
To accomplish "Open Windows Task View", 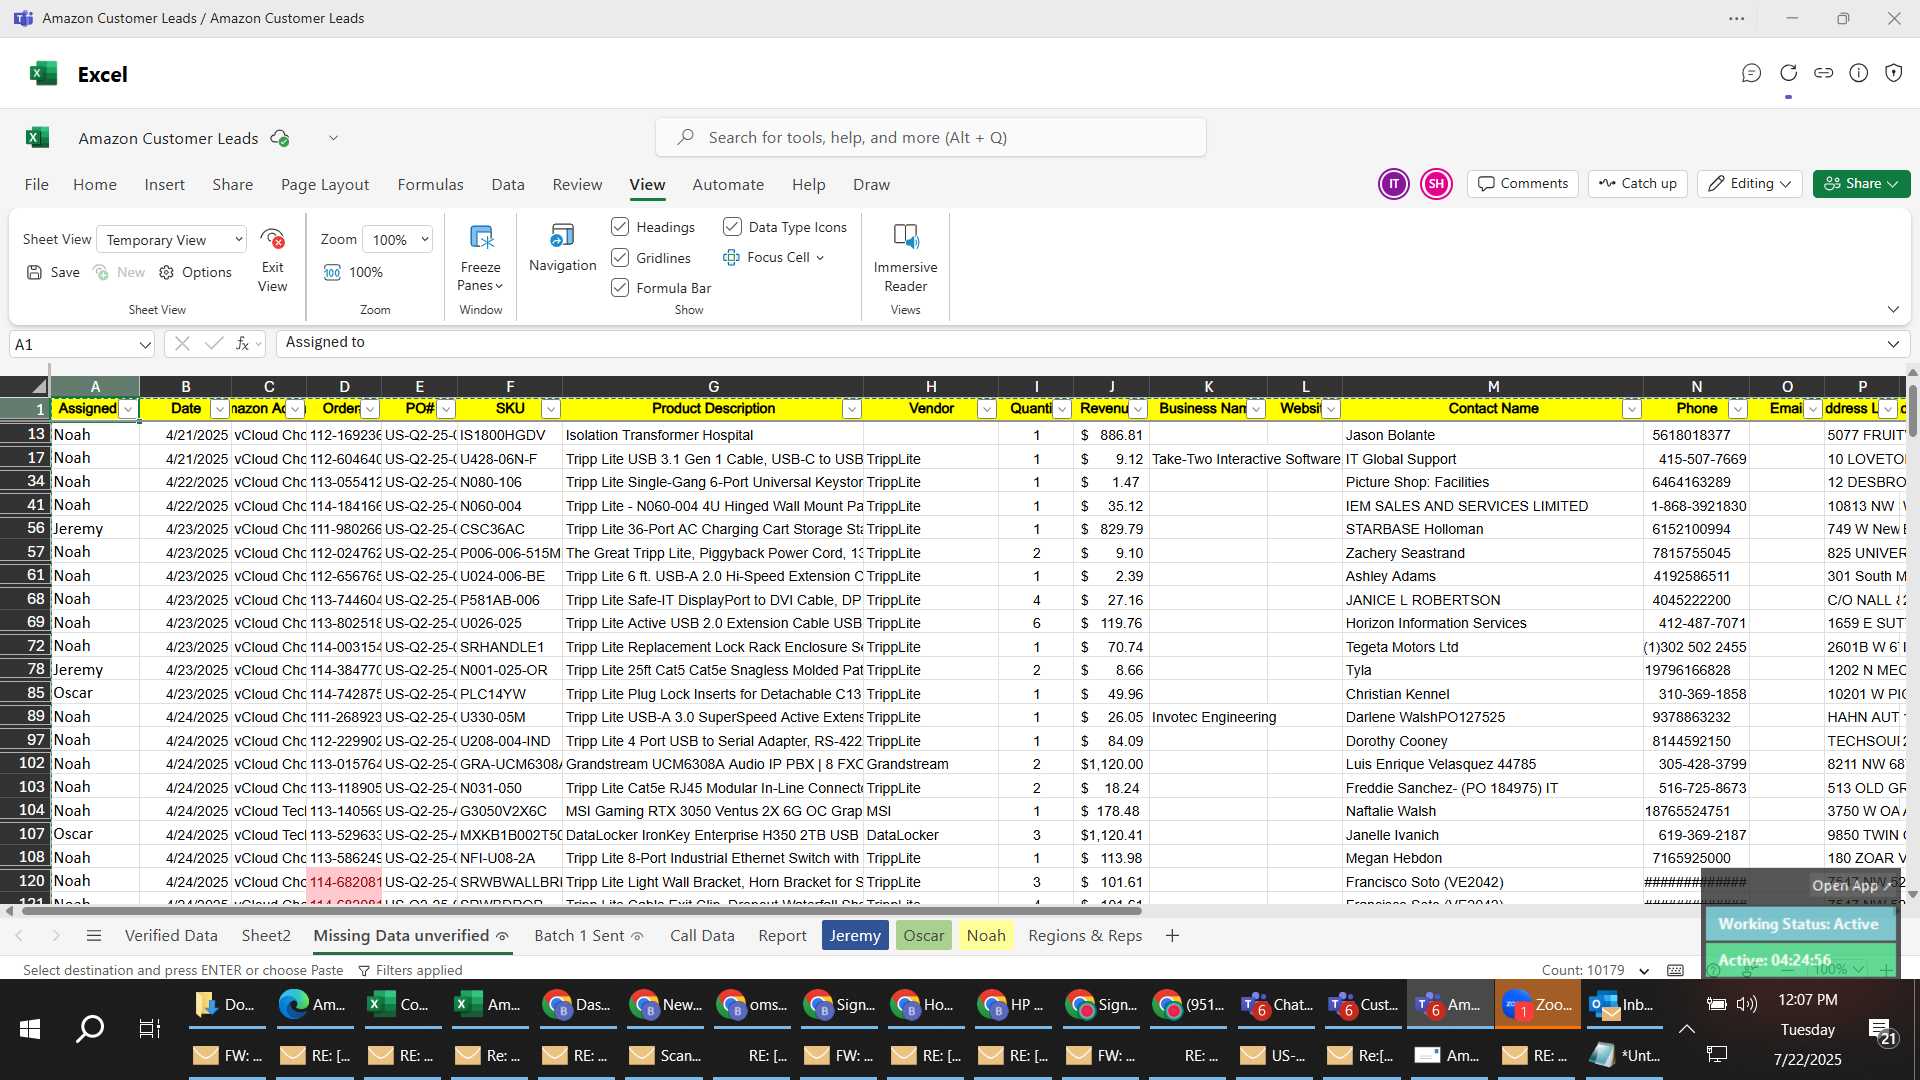I will [150, 1029].
